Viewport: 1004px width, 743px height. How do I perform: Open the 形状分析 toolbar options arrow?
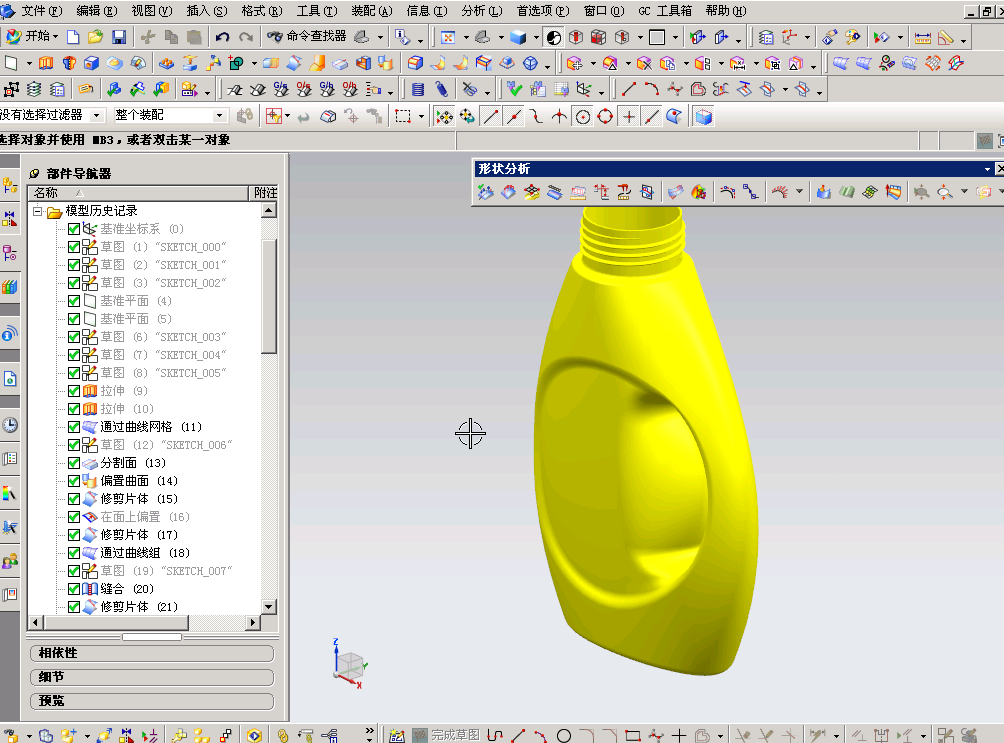(987, 169)
